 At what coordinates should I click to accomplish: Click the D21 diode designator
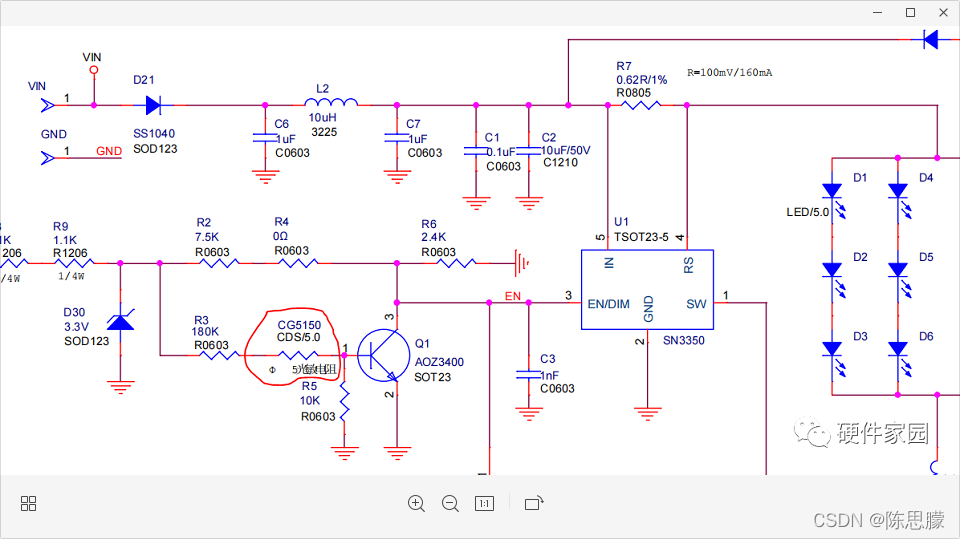click(x=144, y=80)
